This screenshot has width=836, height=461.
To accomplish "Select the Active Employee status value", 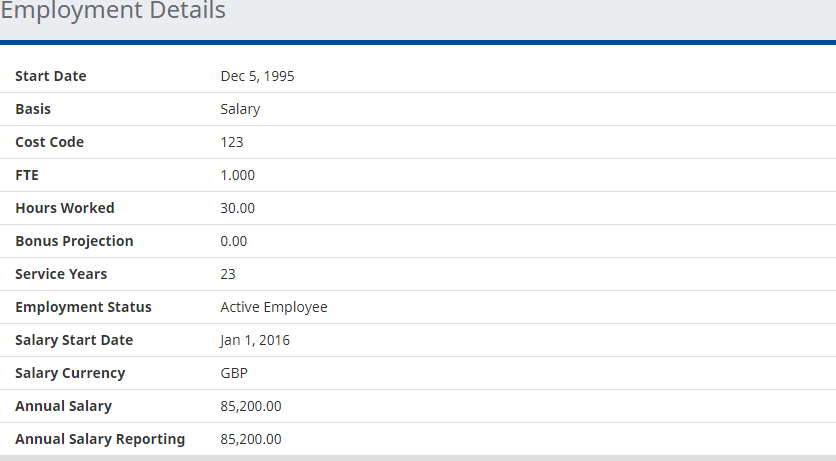I will click(x=274, y=307).
